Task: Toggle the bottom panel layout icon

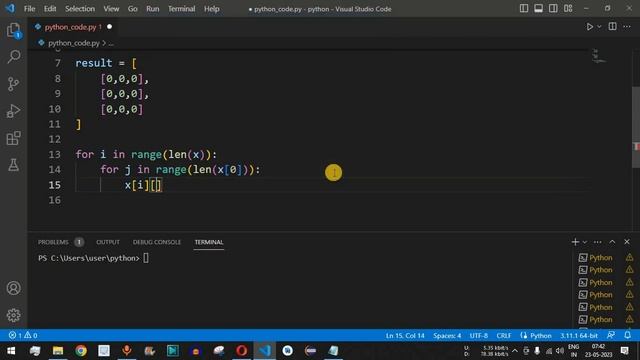Action: point(538,9)
